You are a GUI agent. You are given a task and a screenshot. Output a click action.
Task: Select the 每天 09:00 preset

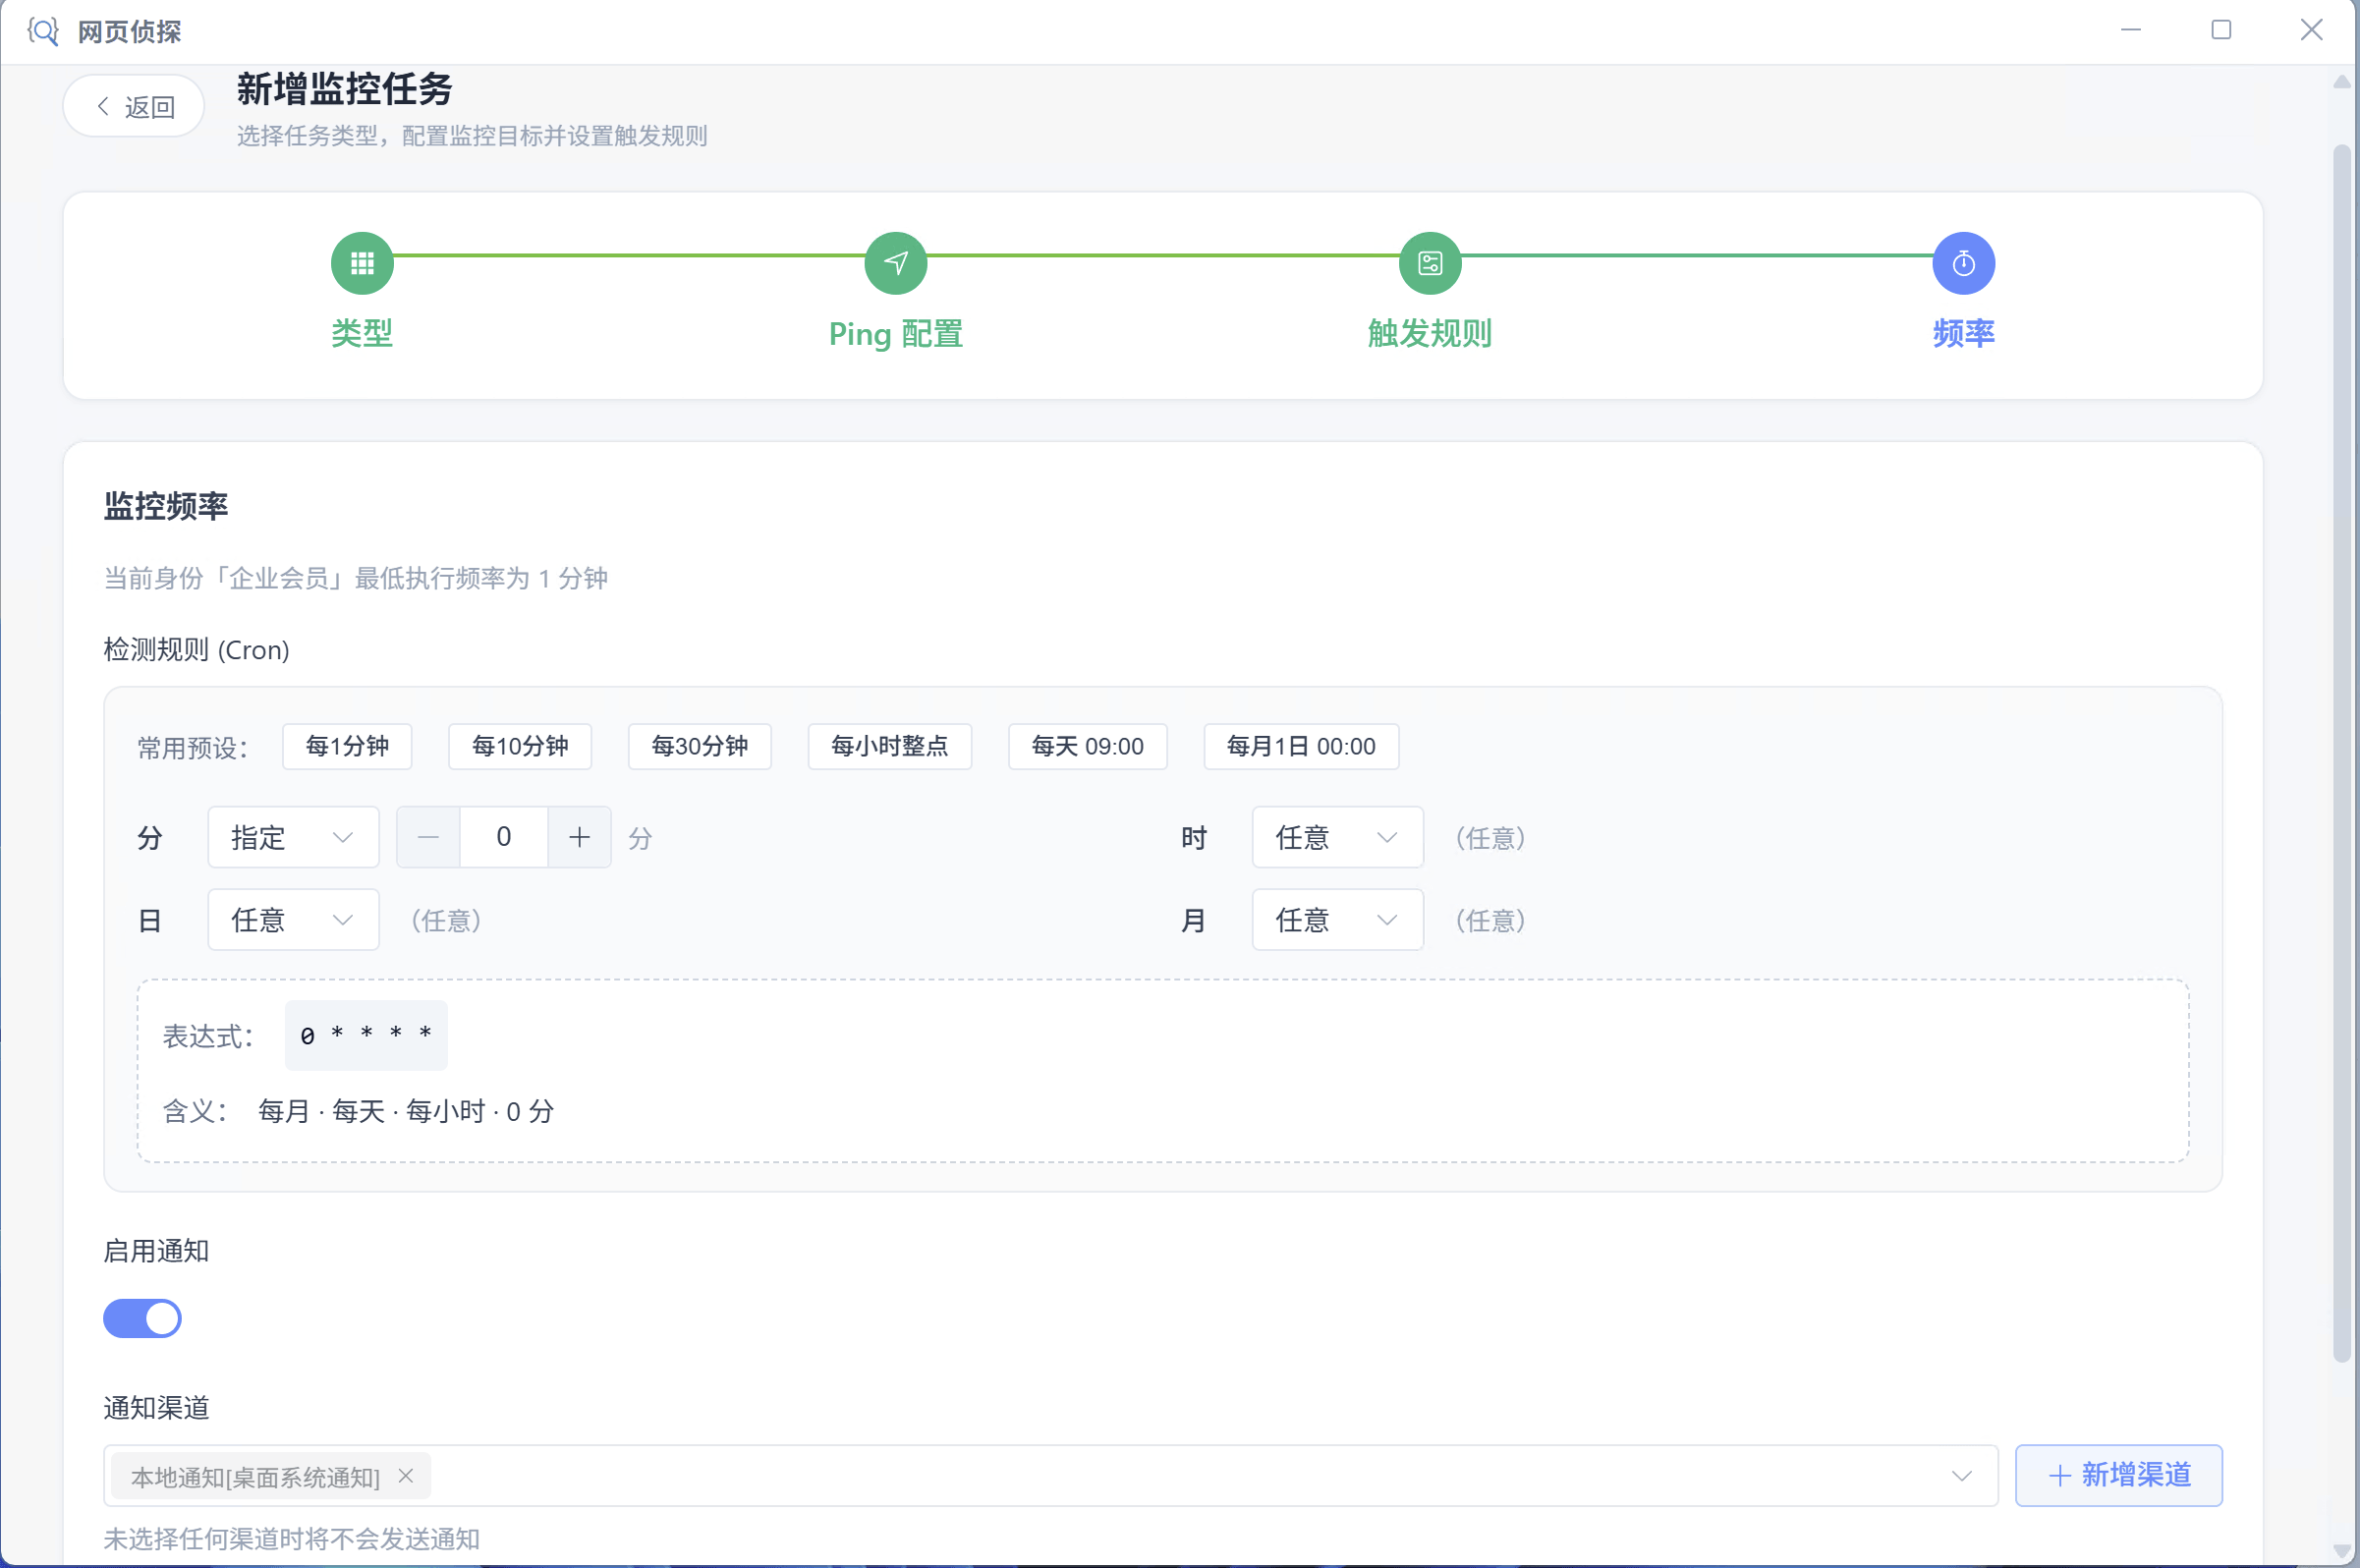pos(1088,746)
